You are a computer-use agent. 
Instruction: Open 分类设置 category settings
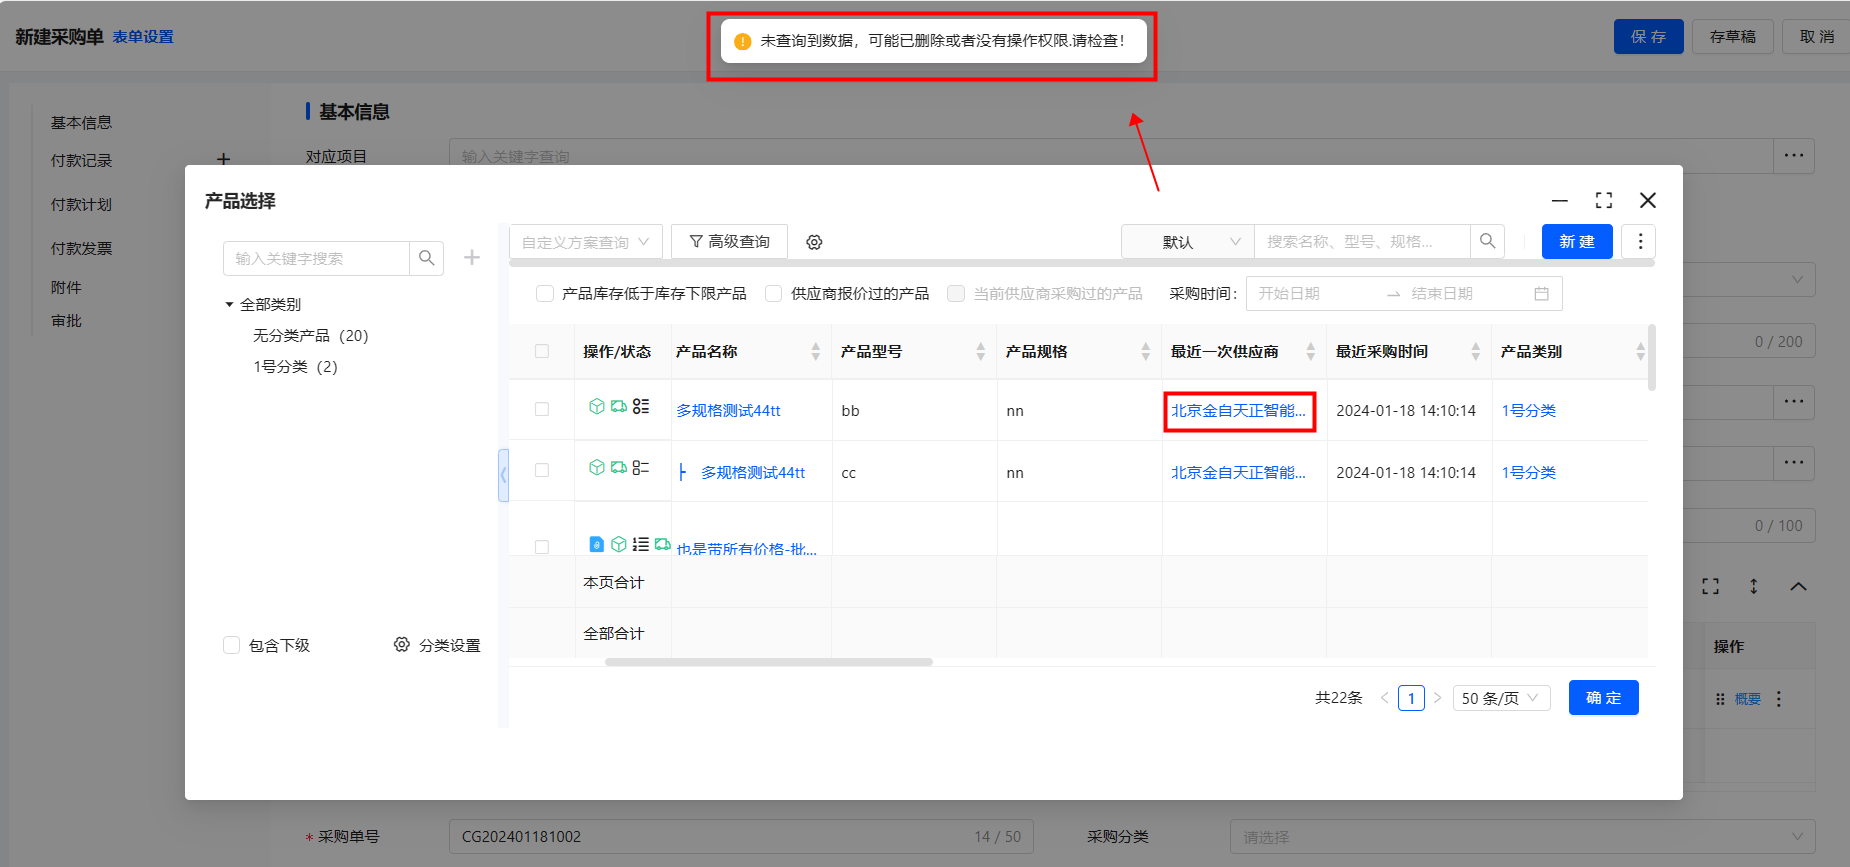437,645
